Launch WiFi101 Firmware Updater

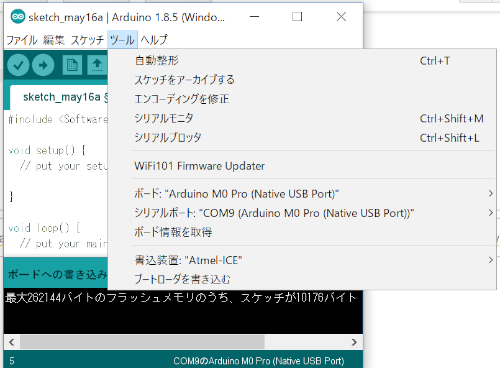pyautogui.click(x=302, y=166)
